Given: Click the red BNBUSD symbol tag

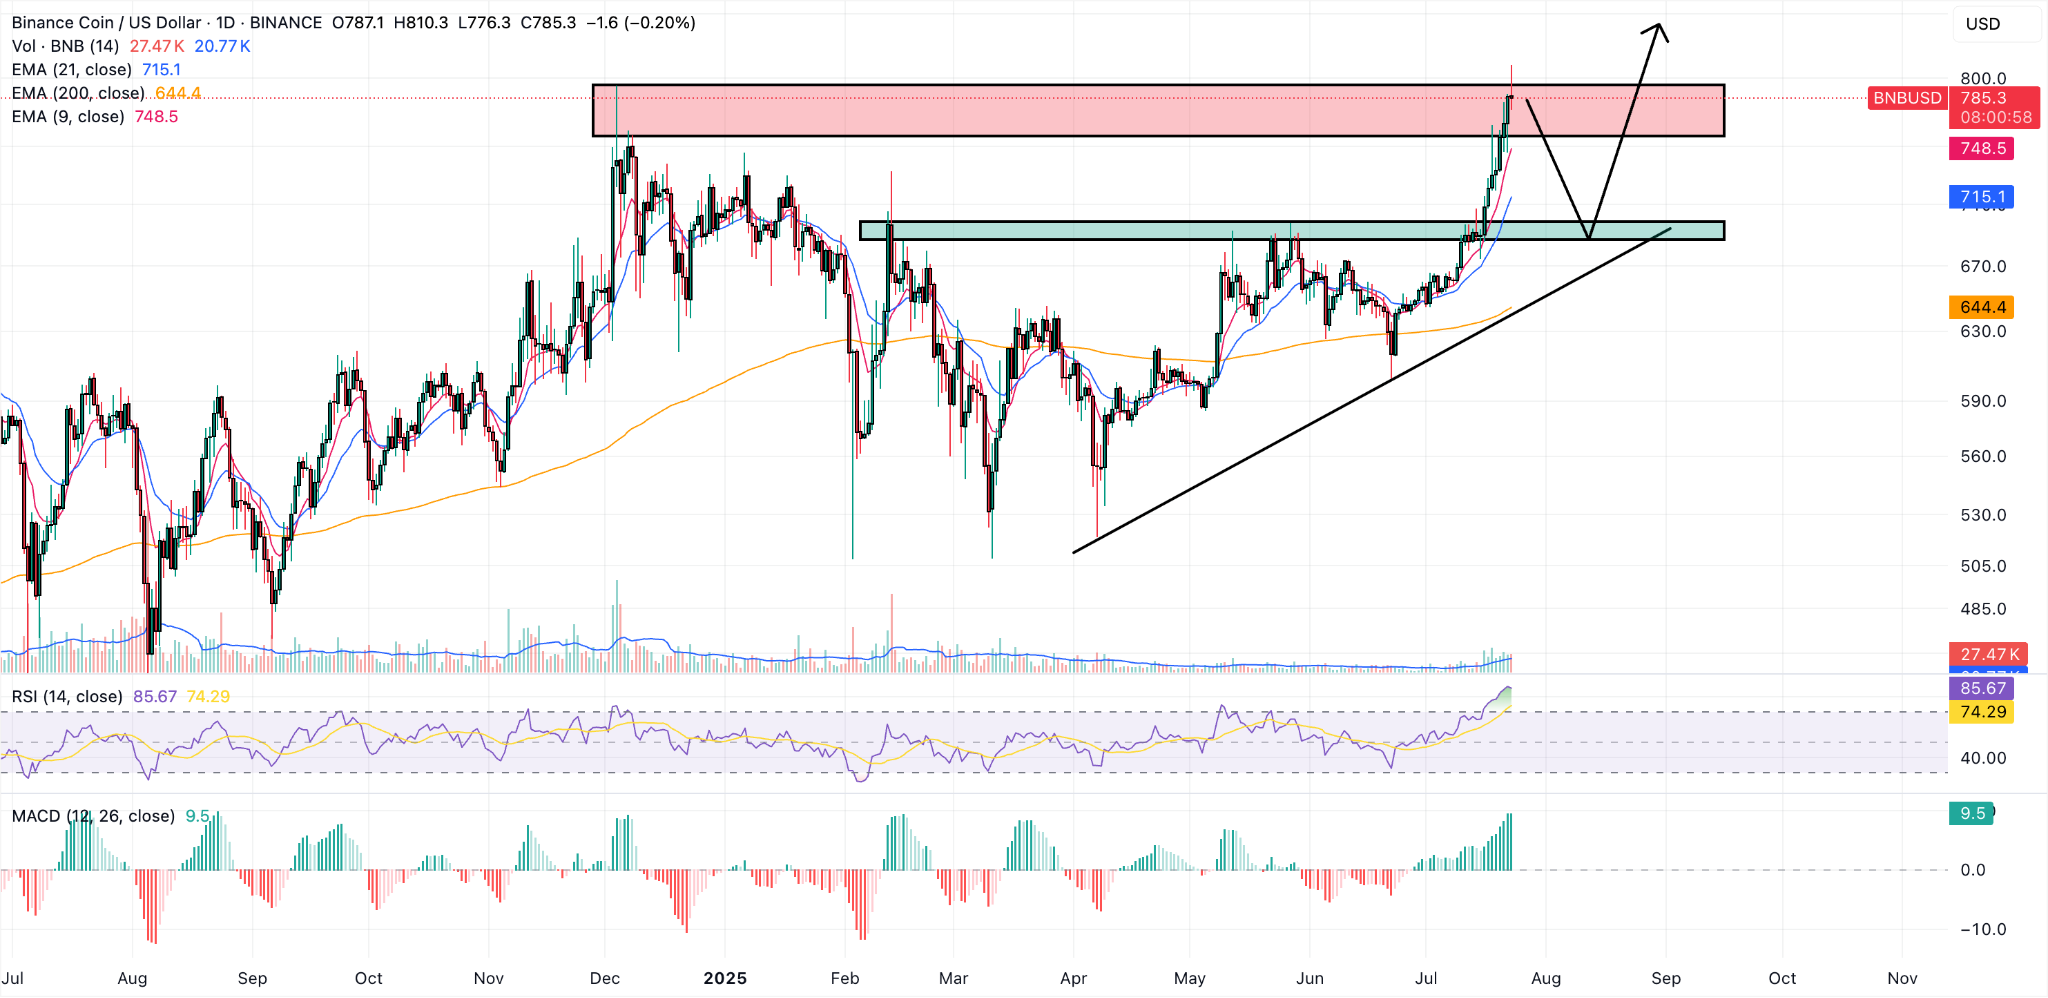Looking at the screenshot, I should click(x=1907, y=98).
